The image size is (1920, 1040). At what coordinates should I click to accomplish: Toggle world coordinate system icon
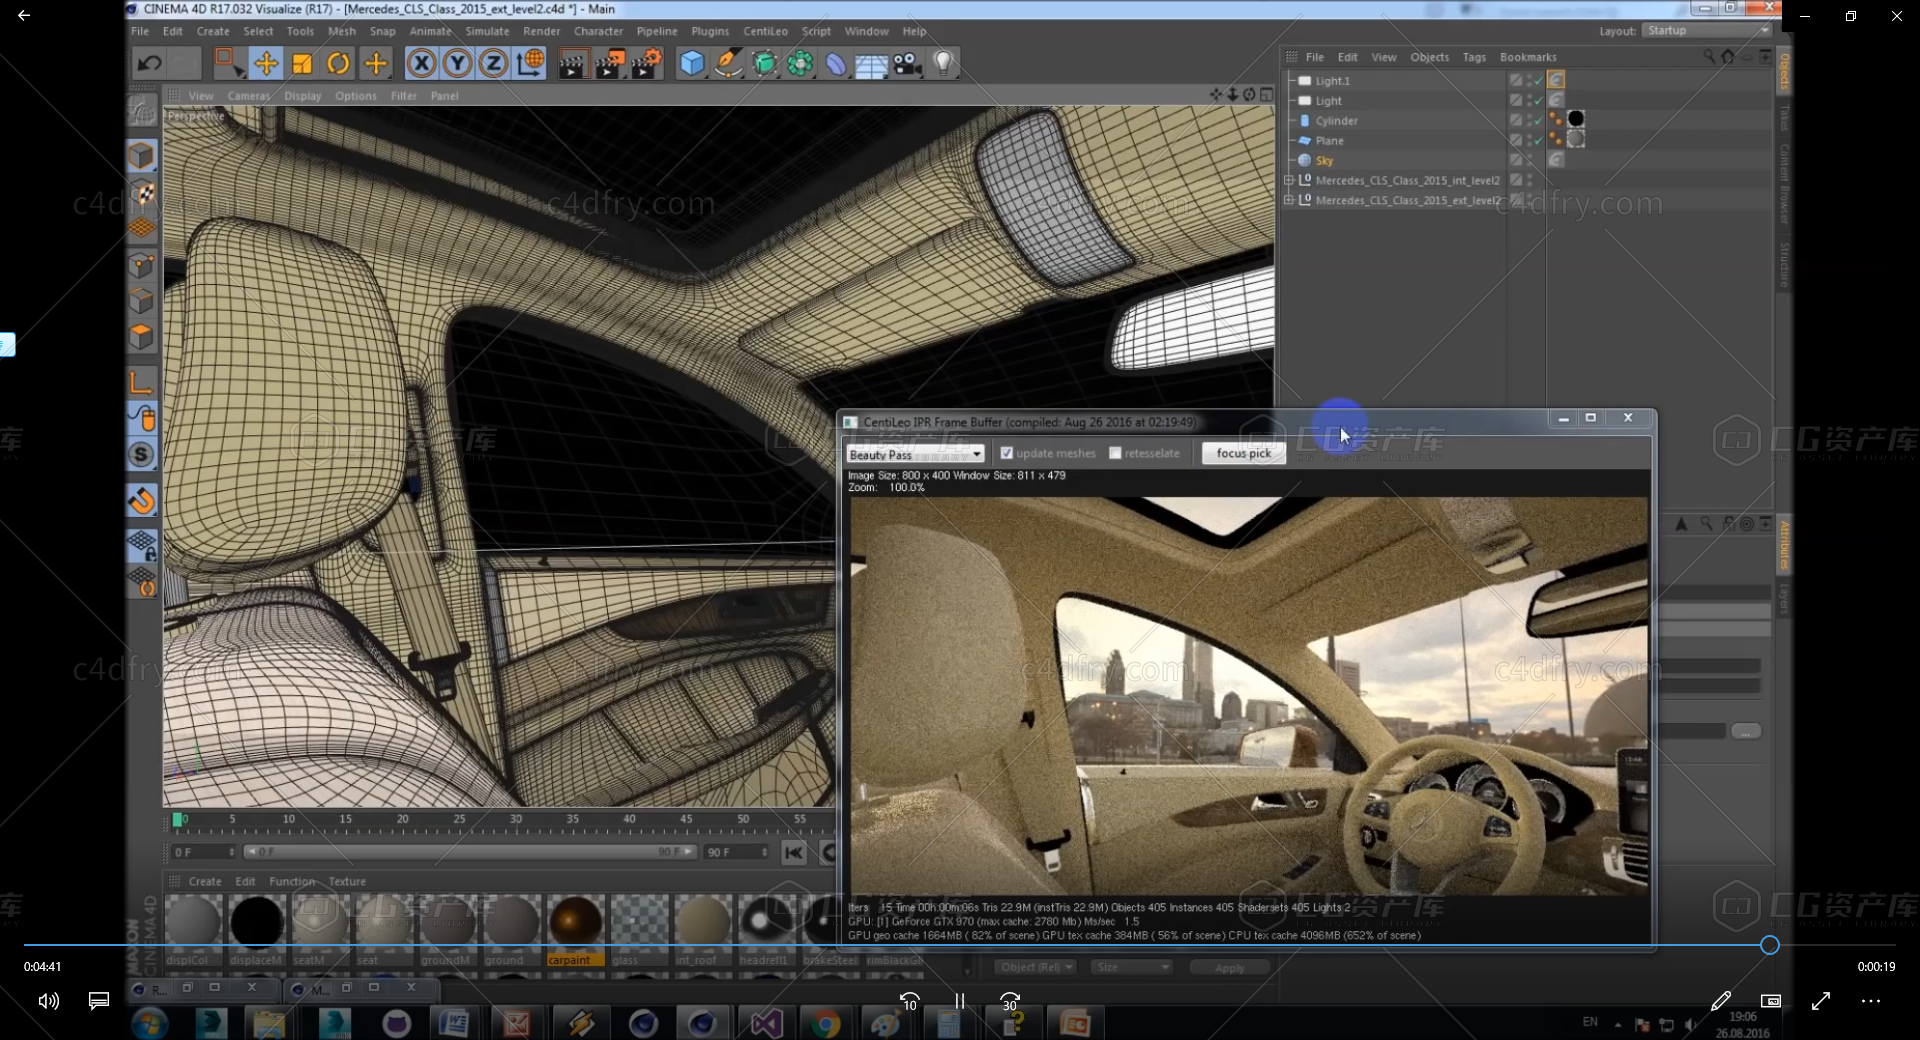click(530, 63)
